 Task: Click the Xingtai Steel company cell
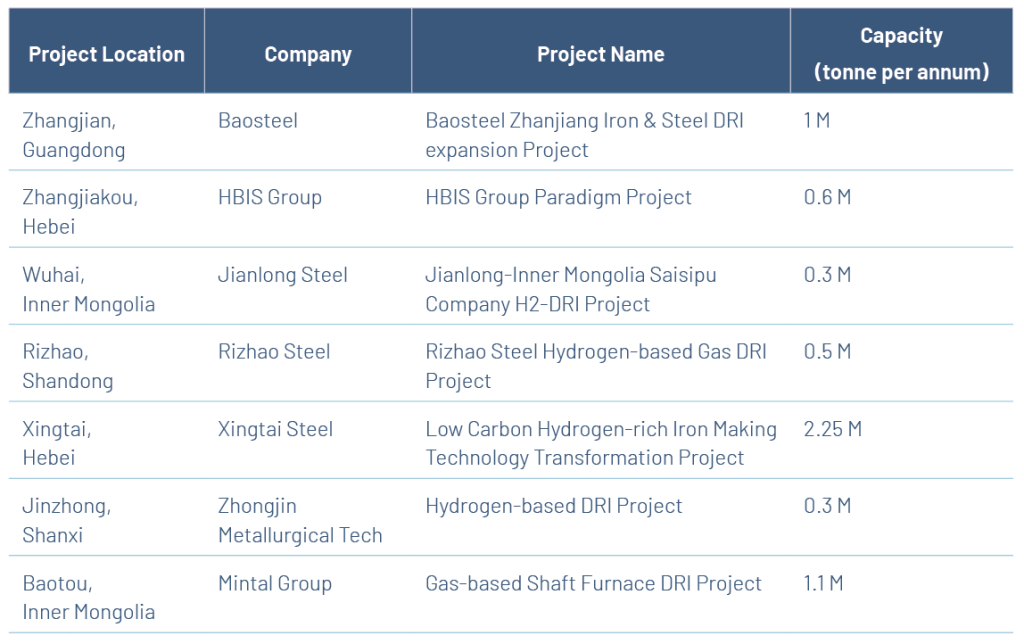(276, 429)
